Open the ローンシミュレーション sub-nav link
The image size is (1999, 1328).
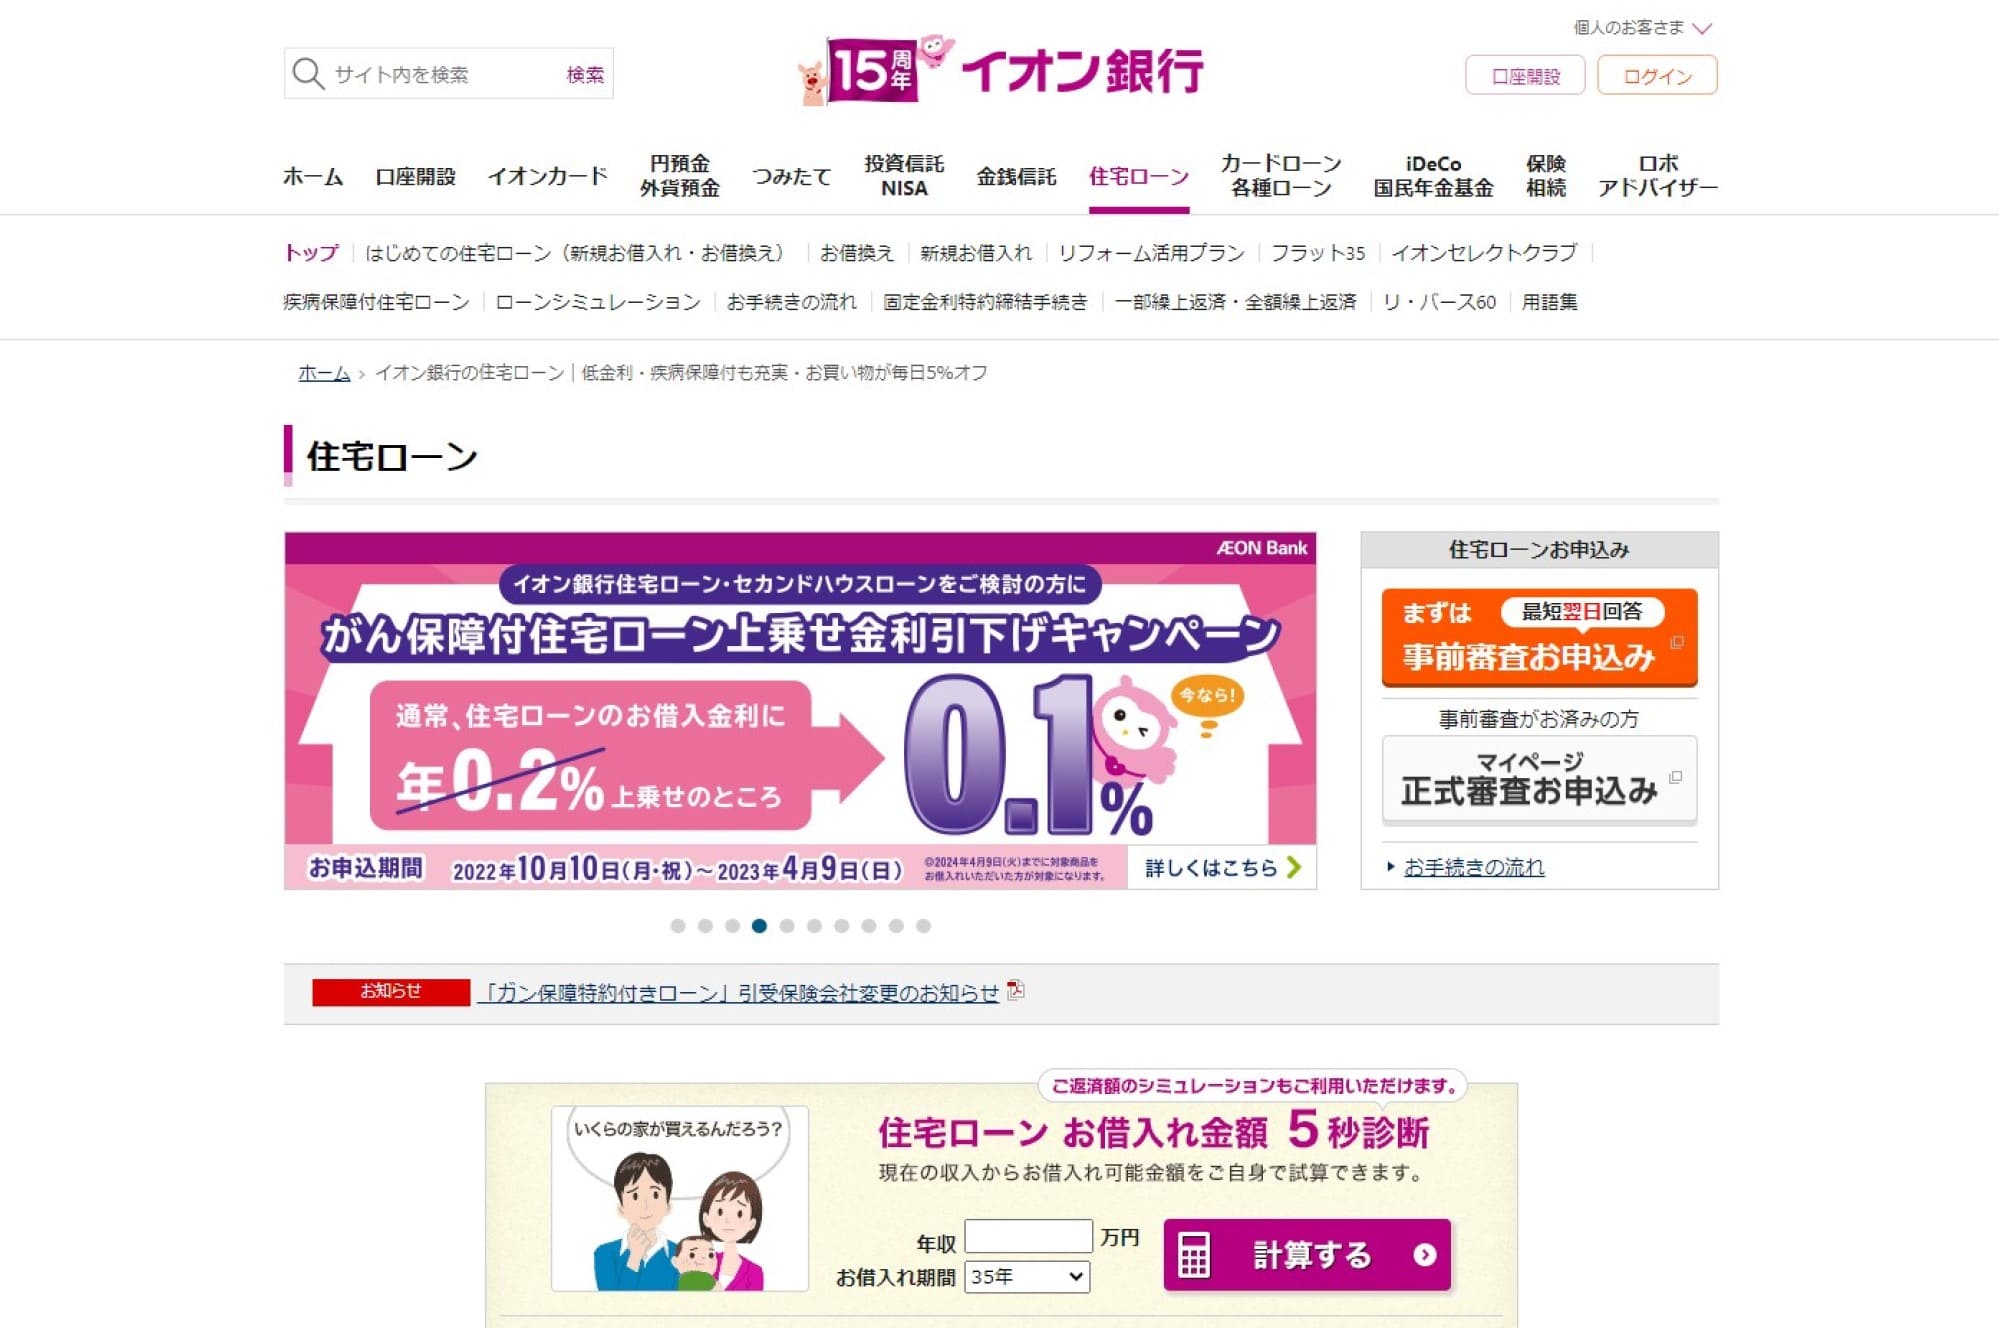[598, 302]
